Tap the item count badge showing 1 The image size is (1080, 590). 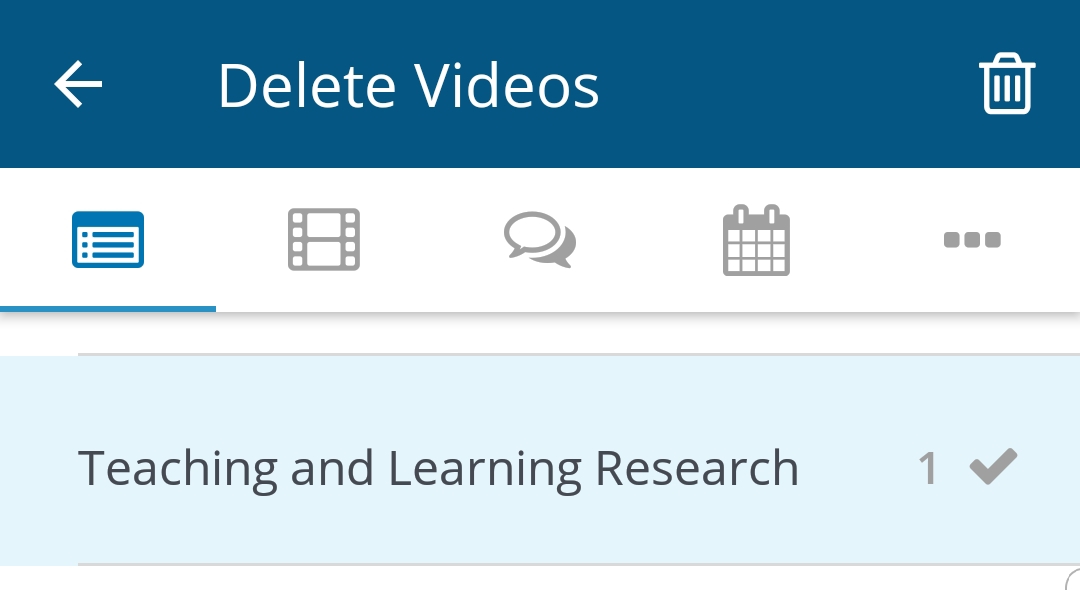click(928, 466)
